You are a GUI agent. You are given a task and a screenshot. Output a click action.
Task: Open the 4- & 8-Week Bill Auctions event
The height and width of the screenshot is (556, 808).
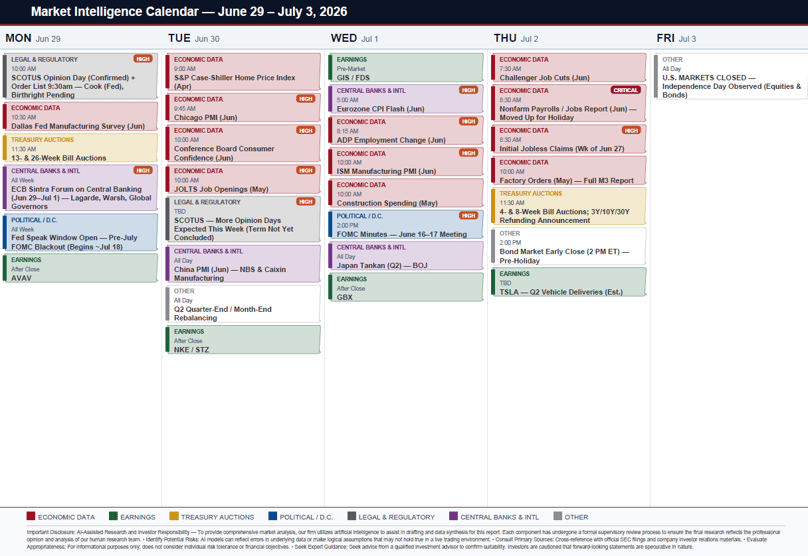[568, 206]
